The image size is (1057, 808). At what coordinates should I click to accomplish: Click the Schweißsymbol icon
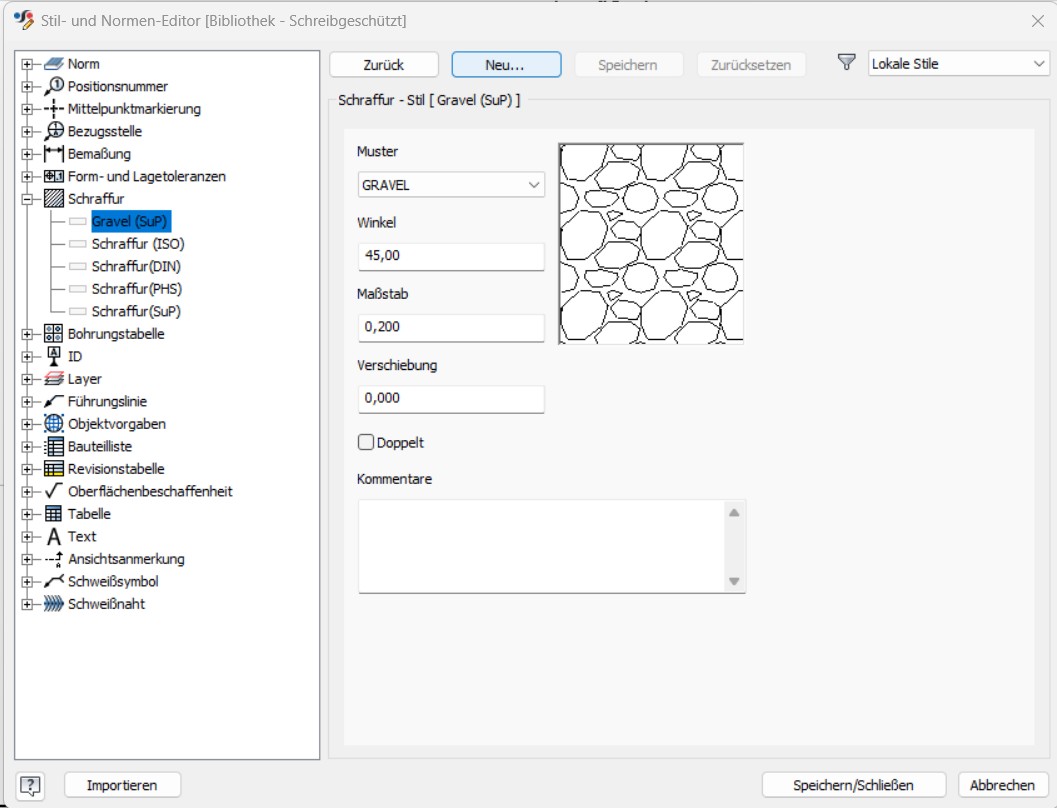point(53,581)
